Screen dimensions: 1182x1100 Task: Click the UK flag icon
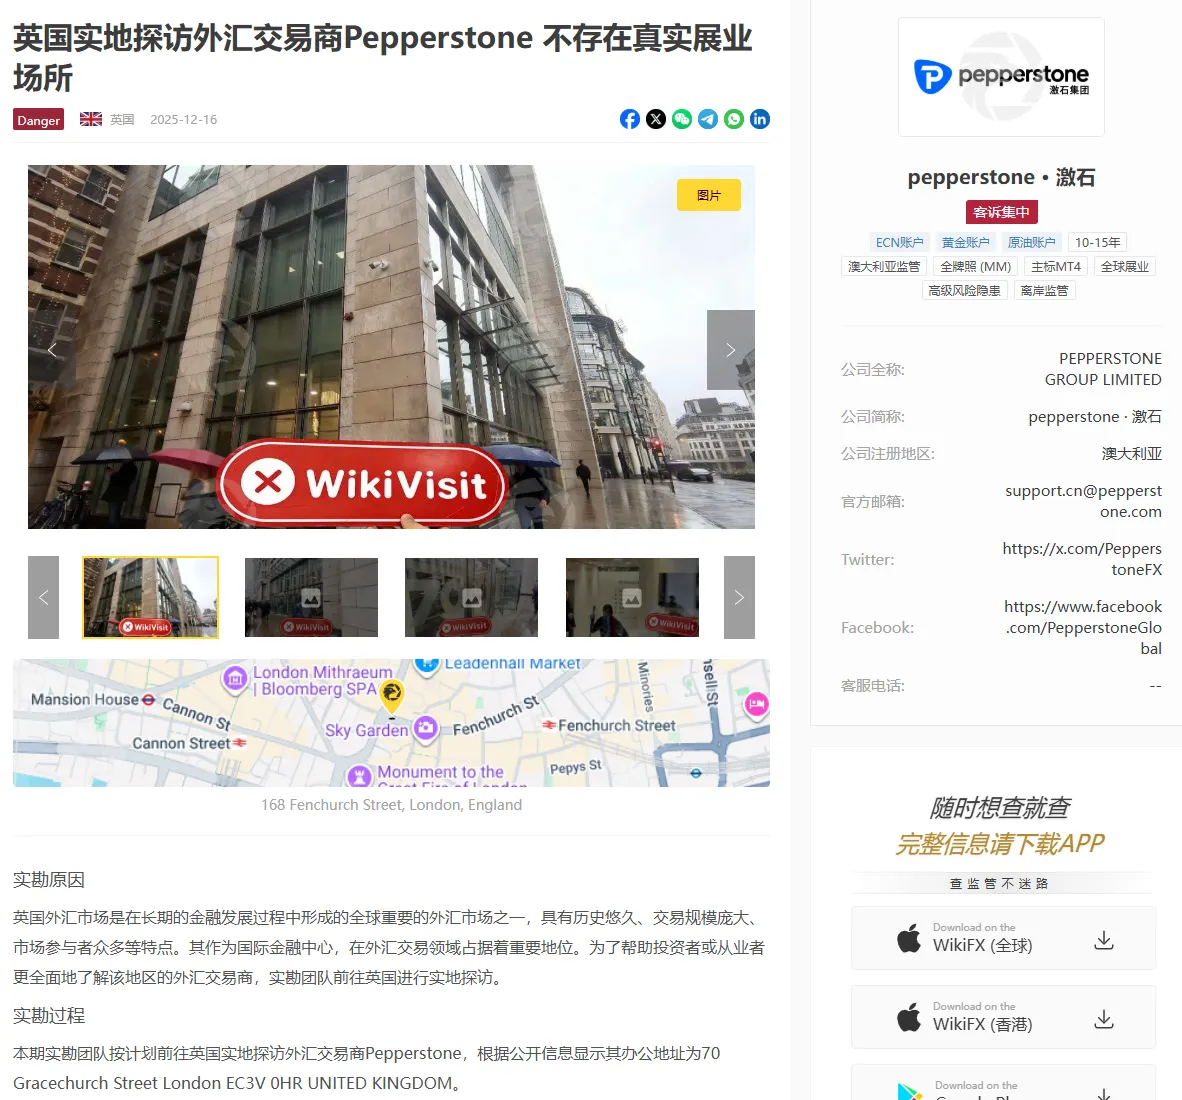[91, 119]
